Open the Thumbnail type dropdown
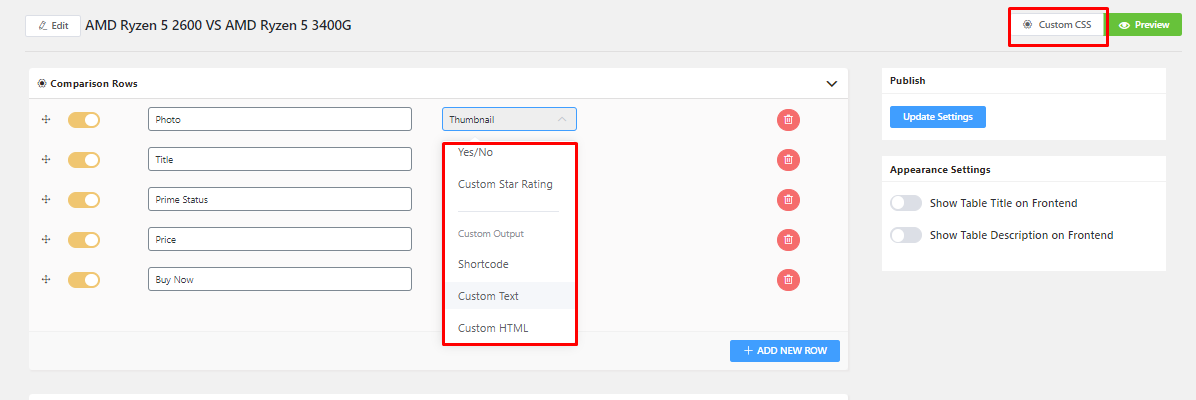This screenshot has height=400, width=1196. [x=509, y=119]
